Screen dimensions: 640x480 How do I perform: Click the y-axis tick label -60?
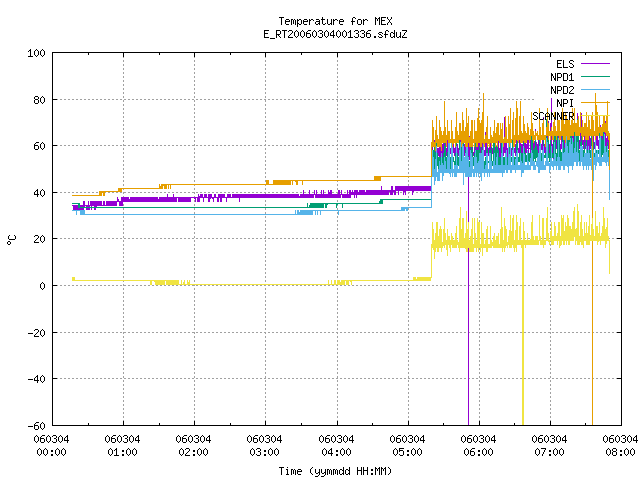(x=36, y=426)
